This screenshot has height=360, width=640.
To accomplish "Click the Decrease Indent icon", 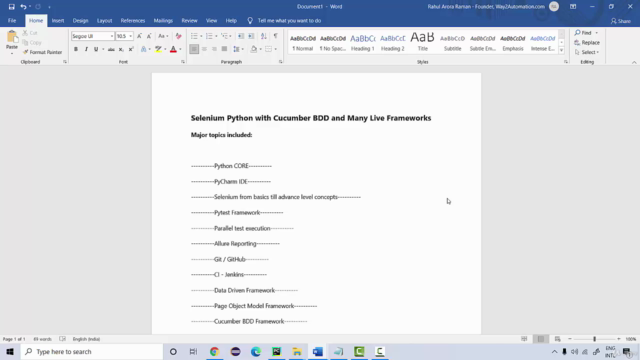I will tap(241, 36).
